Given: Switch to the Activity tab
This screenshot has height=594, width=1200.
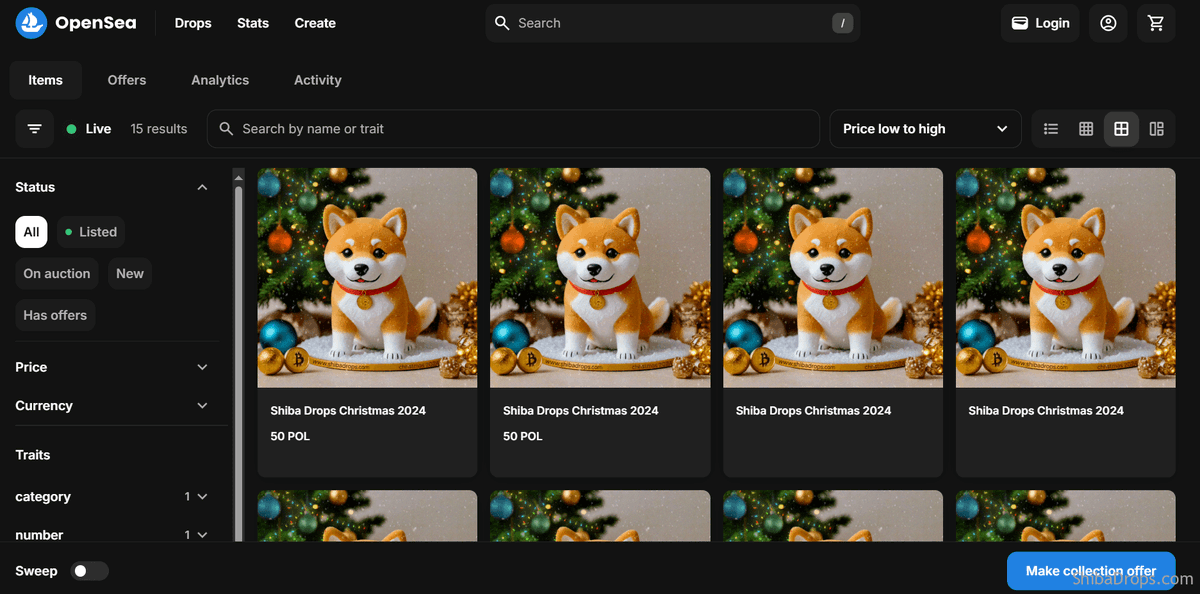Looking at the screenshot, I should pos(318,80).
